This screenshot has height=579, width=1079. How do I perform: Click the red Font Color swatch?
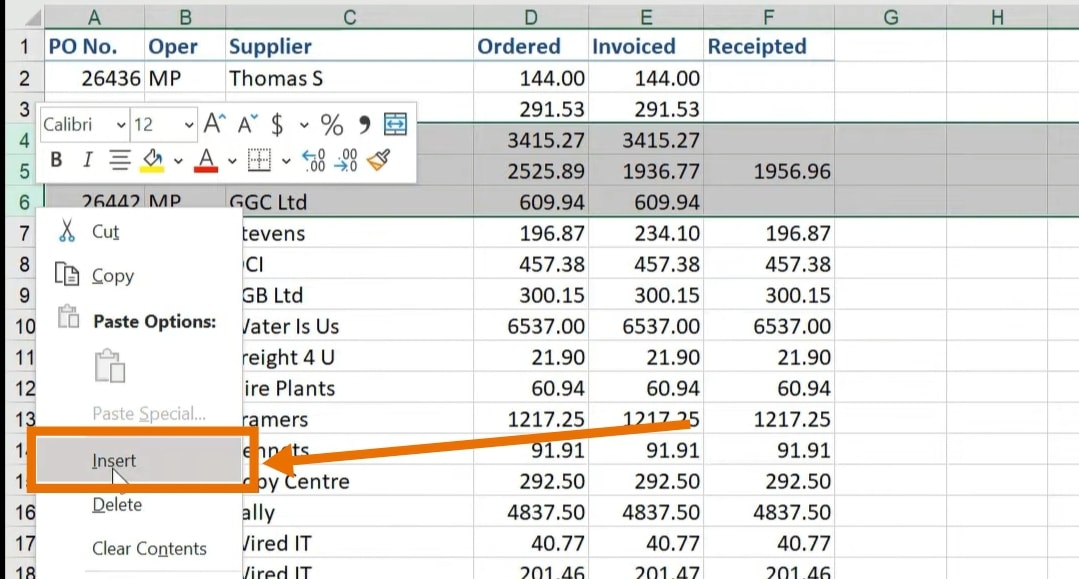click(x=206, y=159)
